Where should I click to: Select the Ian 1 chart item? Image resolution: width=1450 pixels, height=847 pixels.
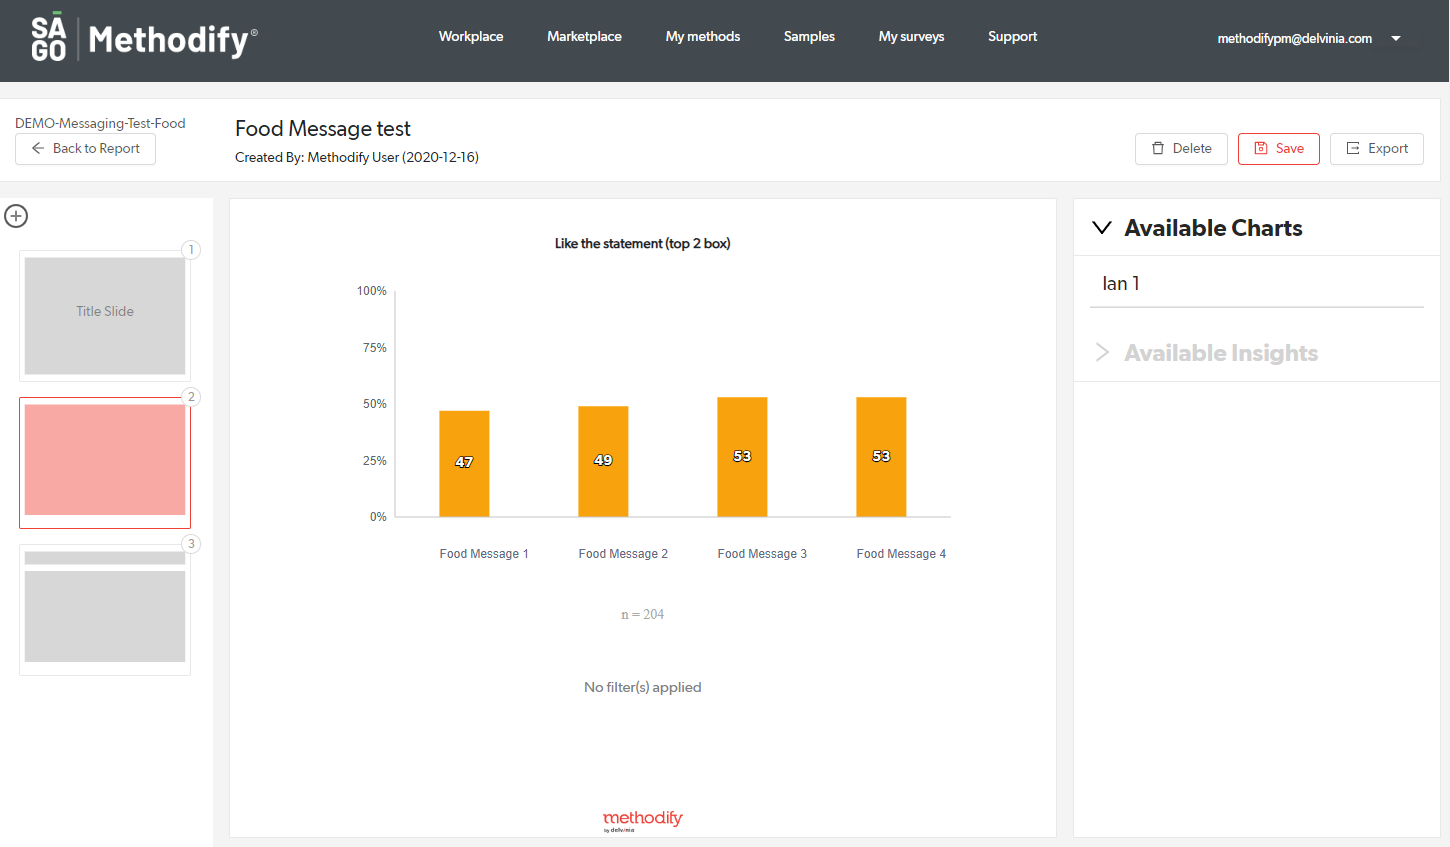[1121, 284]
